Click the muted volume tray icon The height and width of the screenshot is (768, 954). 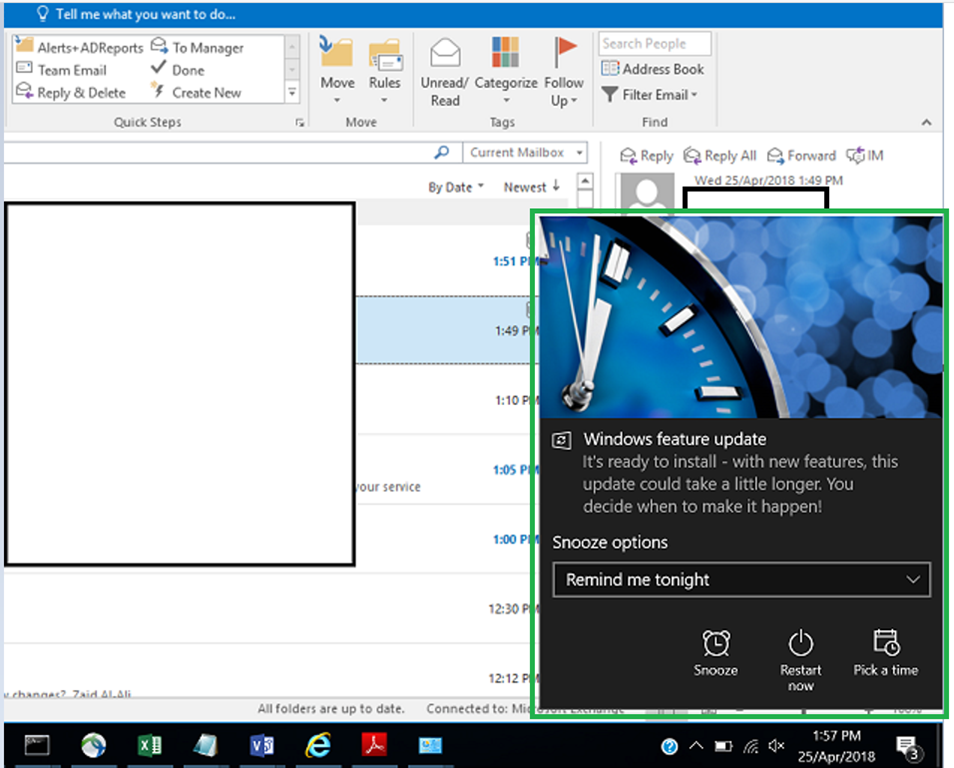pos(776,745)
